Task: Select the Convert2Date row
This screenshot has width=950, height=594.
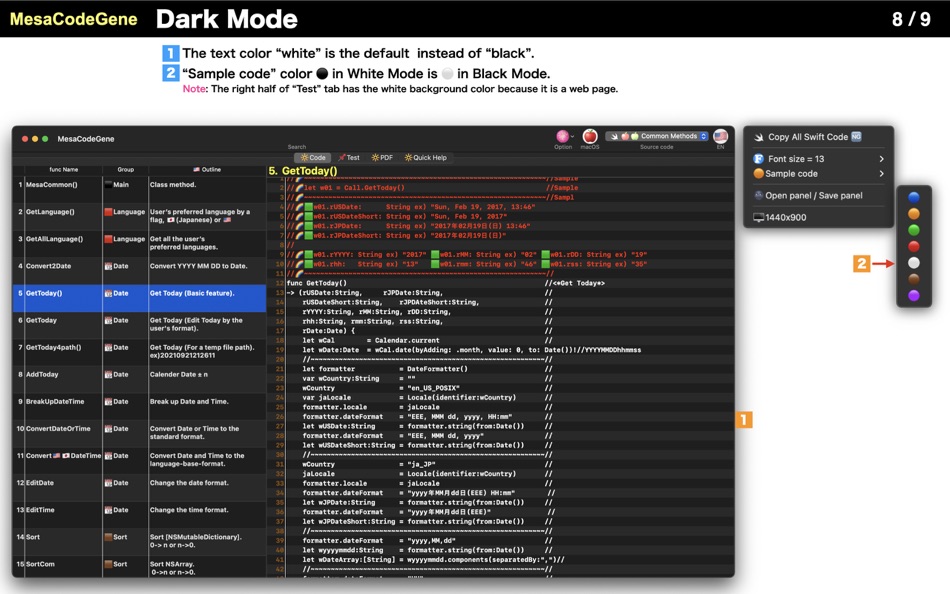Action: click(x=139, y=270)
